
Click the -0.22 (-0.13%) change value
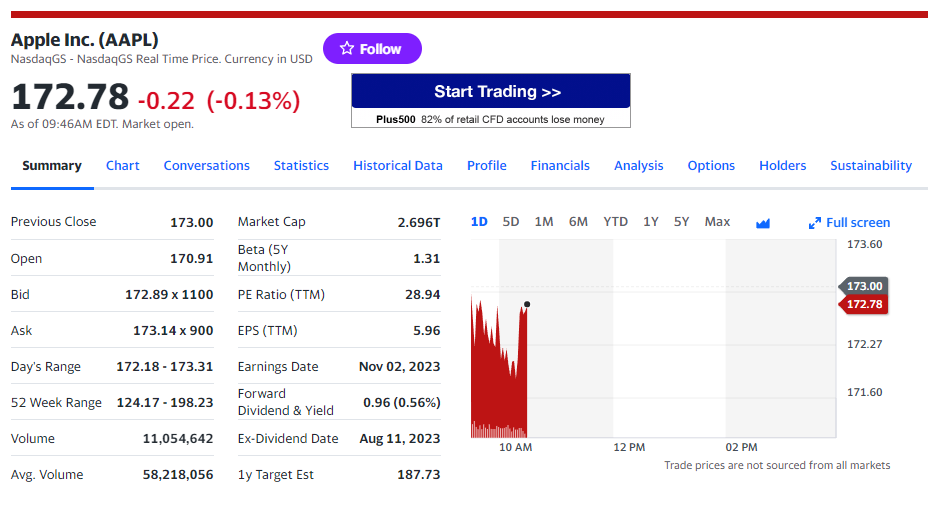coord(219,101)
